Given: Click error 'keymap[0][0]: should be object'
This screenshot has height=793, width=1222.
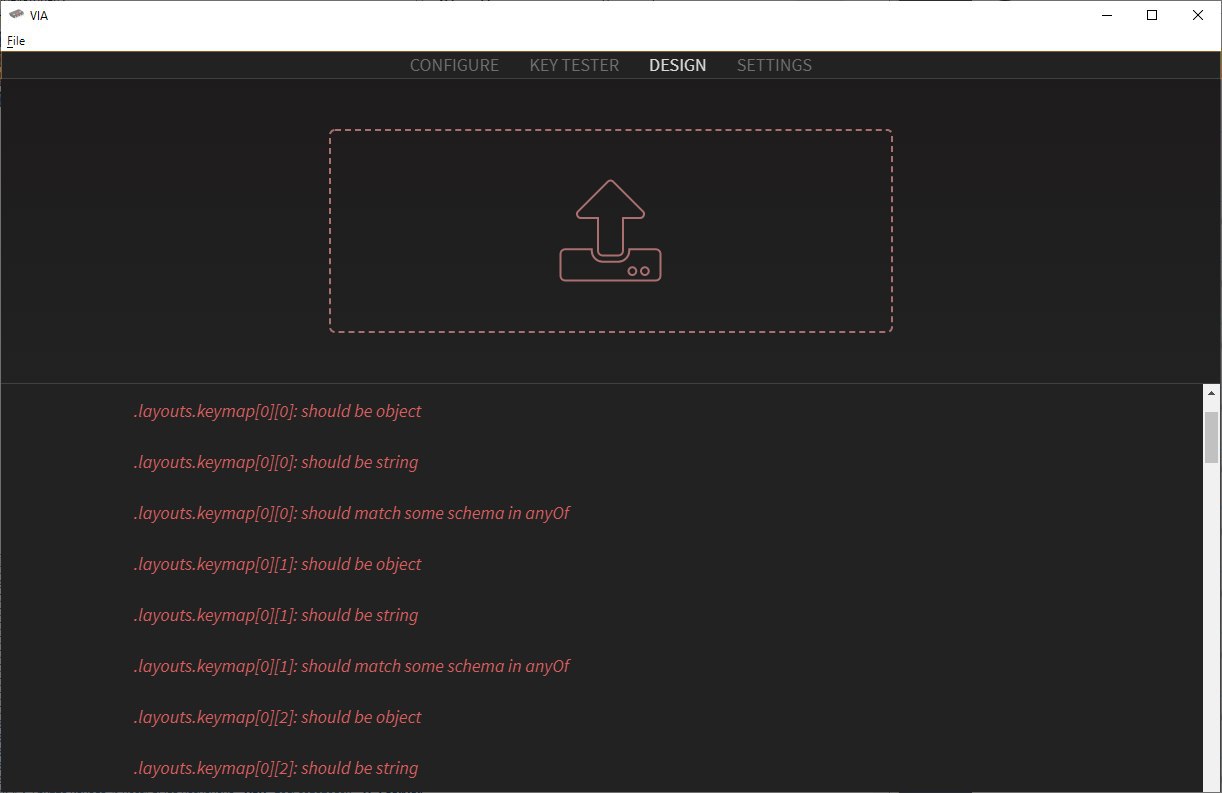Looking at the screenshot, I should (x=277, y=411).
